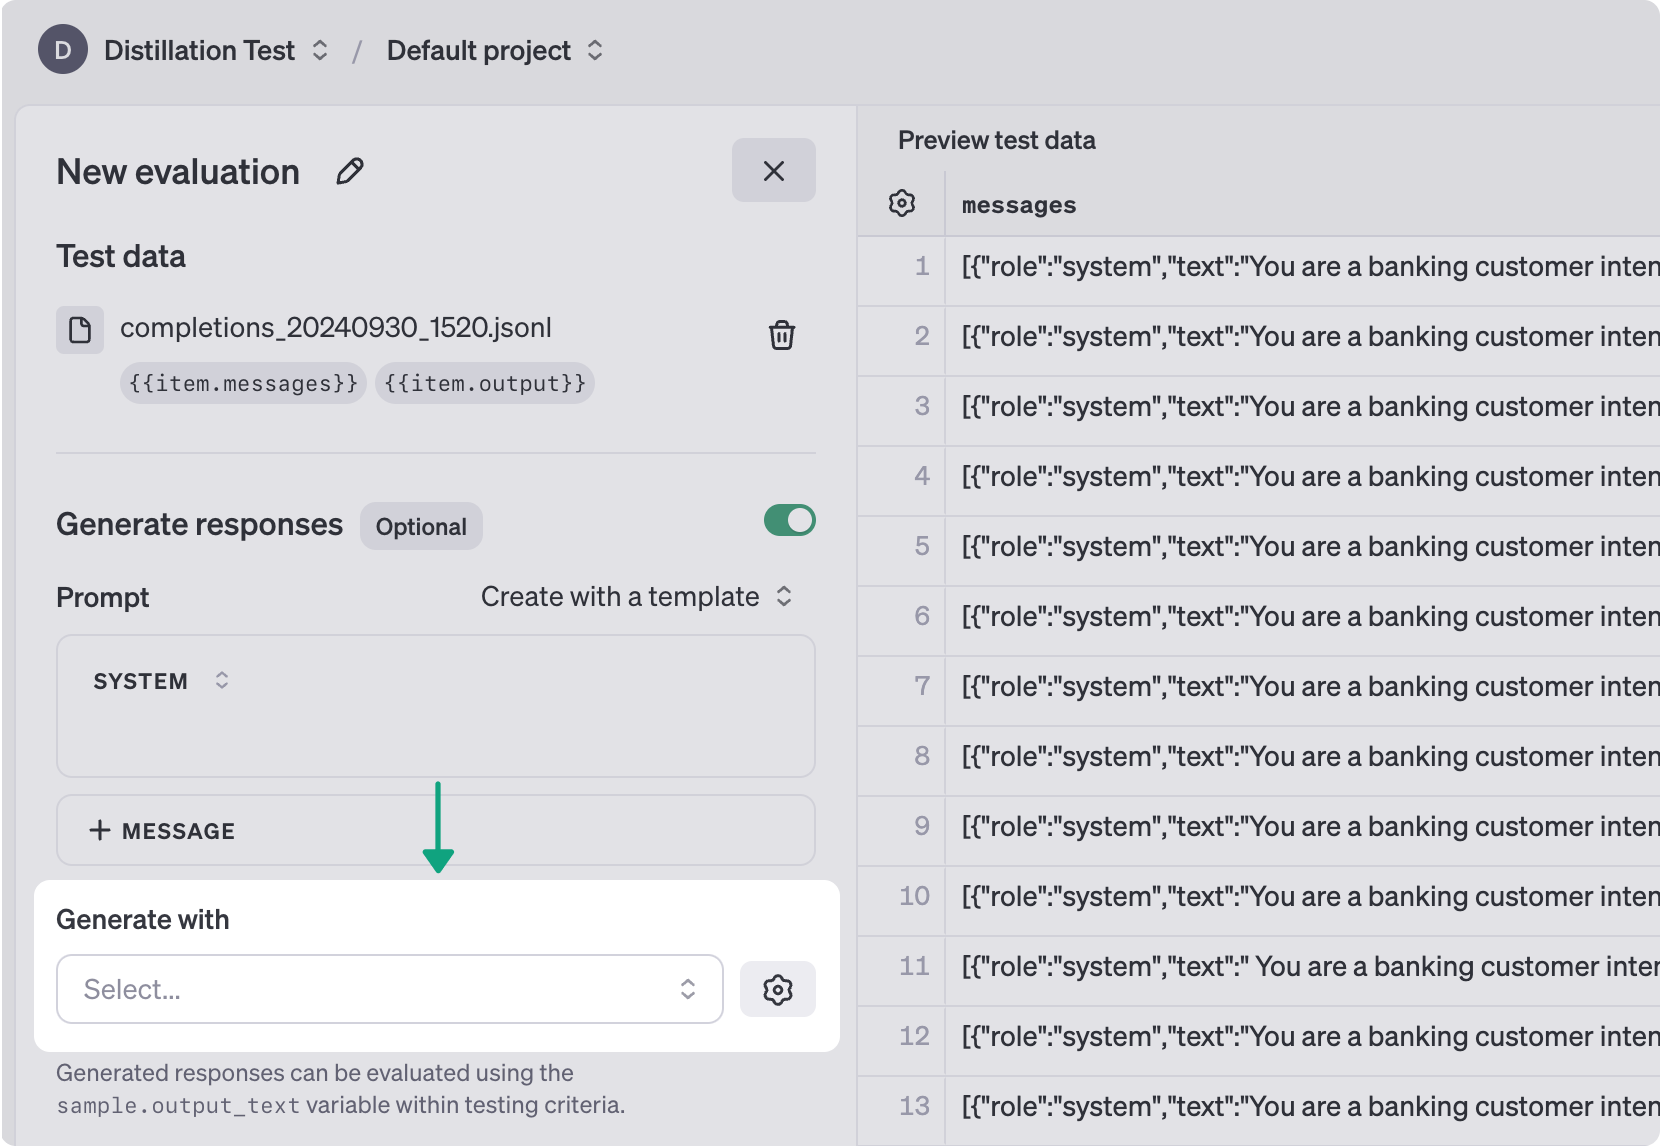Close the New evaluation panel
The width and height of the screenshot is (1660, 1146).
[773, 171]
